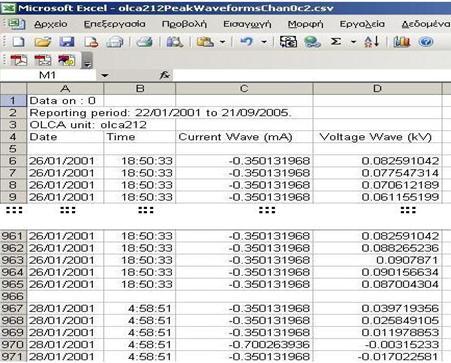Create a new blank workbook

pos(18,42)
